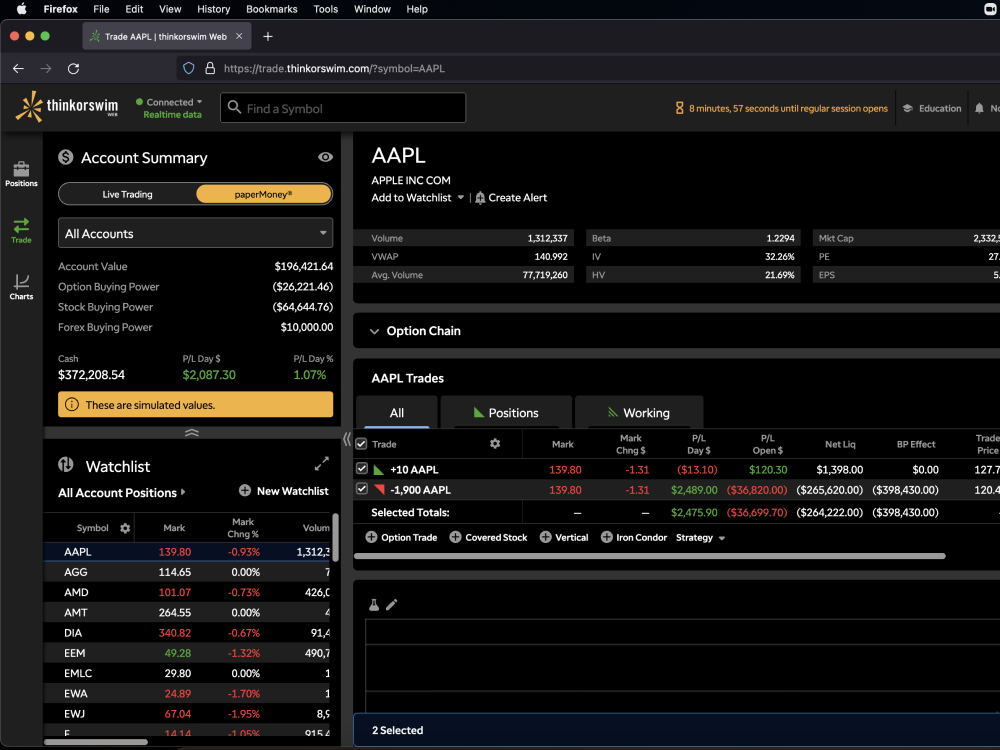Toggle account values visibility eye

pyautogui.click(x=325, y=157)
